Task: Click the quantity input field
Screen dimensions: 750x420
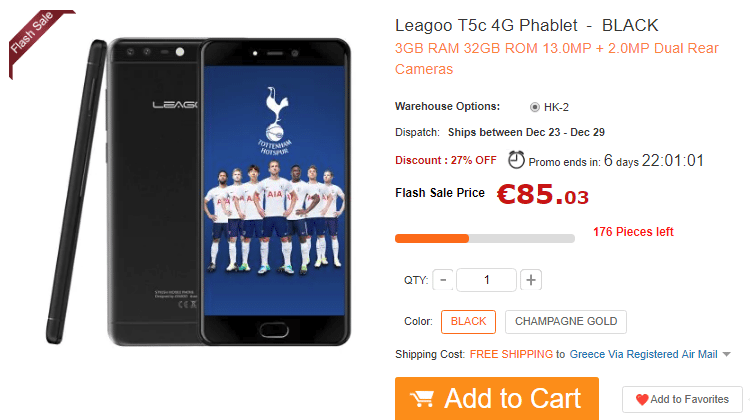Action: (x=486, y=280)
